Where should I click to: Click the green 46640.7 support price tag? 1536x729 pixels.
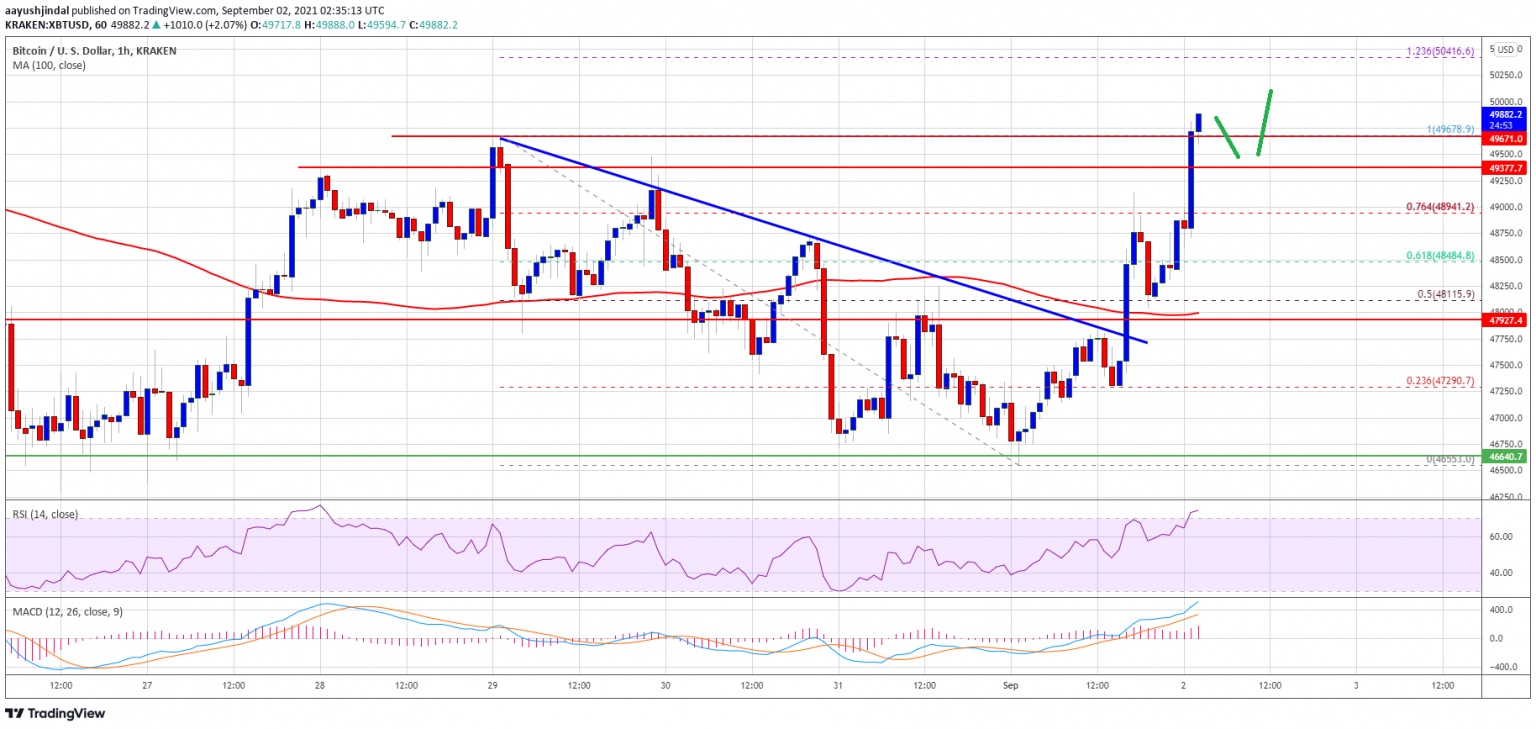click(x=1503, y=456)
